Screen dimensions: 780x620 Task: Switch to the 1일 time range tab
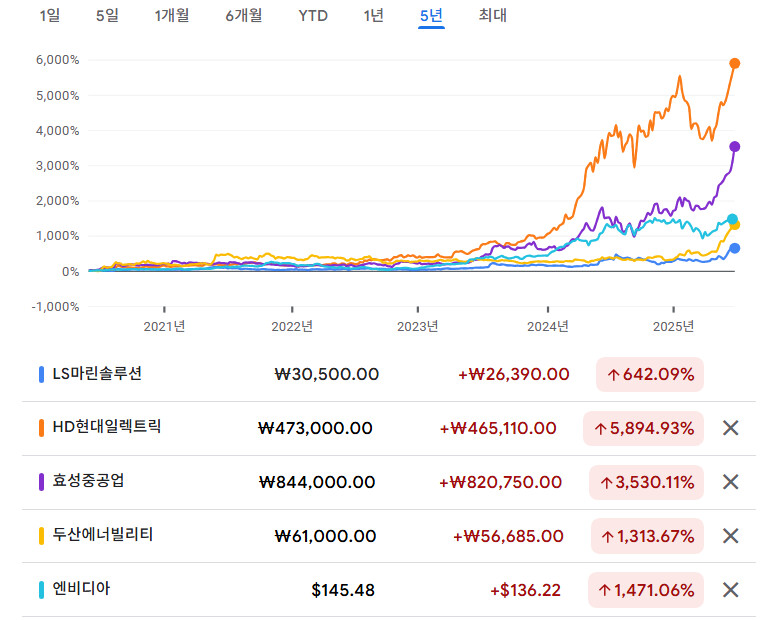[49, 16]
